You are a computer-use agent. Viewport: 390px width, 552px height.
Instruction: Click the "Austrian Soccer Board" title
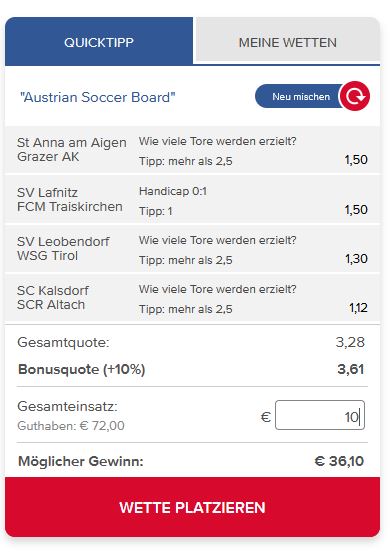click(98, 97)
